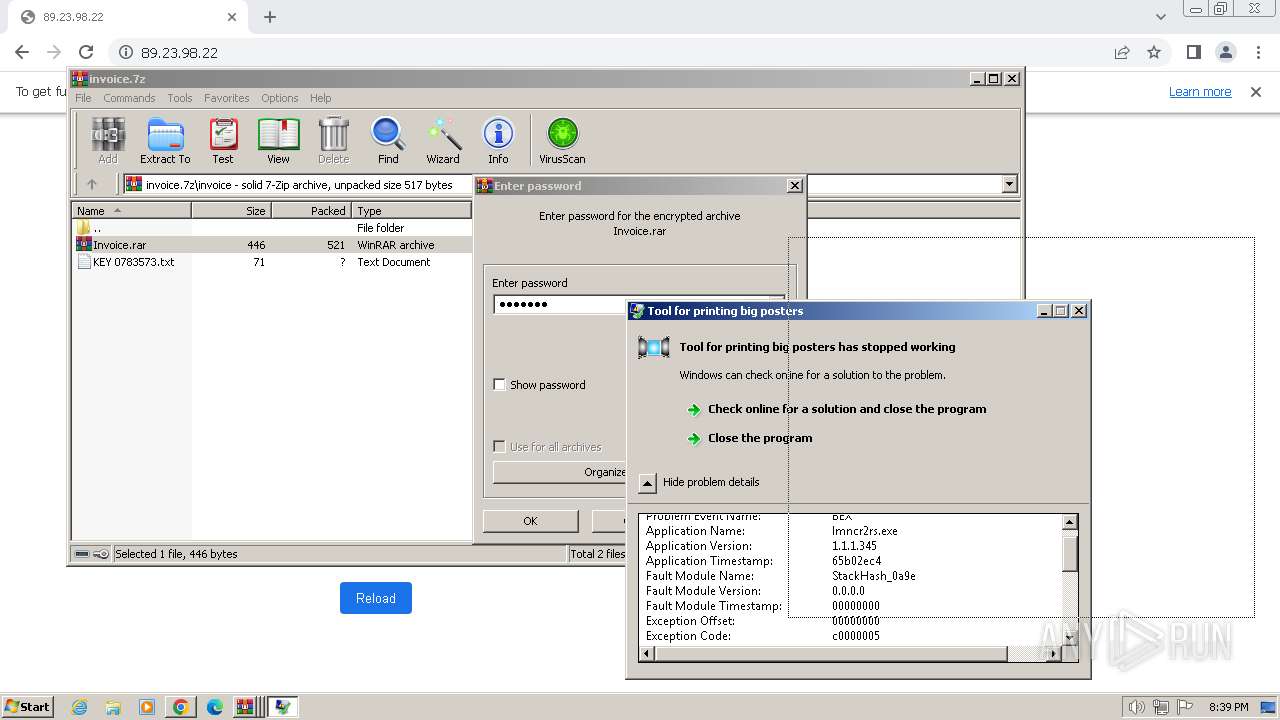Enable Show password checkbox
The width and height of the screenshot is (1280, 720).
click(500, 384)
